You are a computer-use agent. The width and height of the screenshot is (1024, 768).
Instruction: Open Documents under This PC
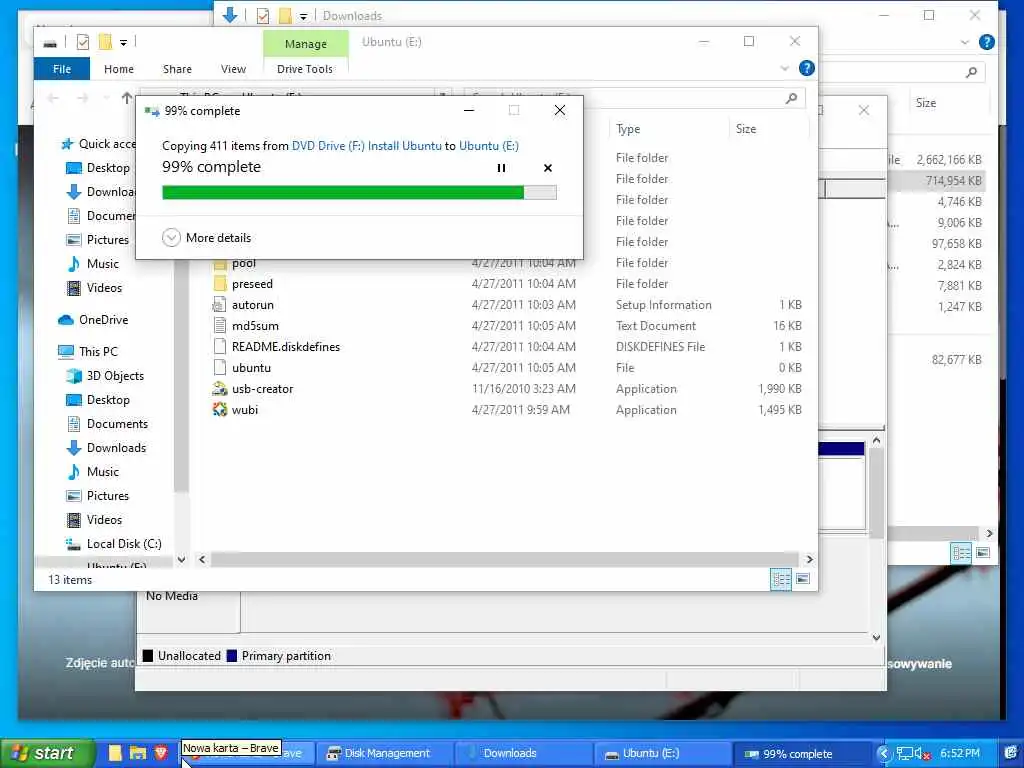coord(108,424)
